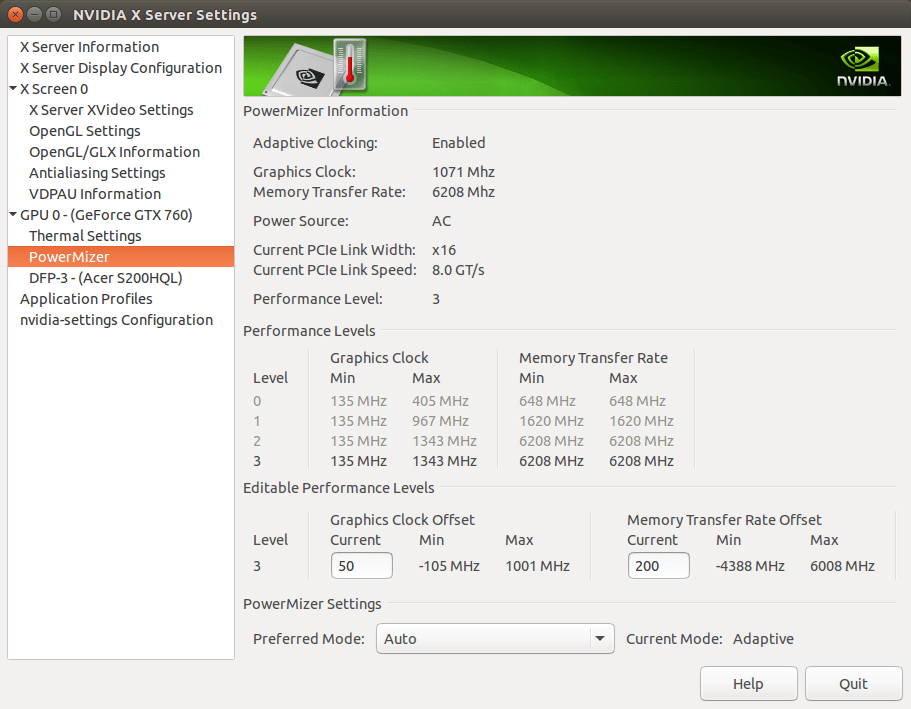Click the Help button

click(x=748, y=683)
